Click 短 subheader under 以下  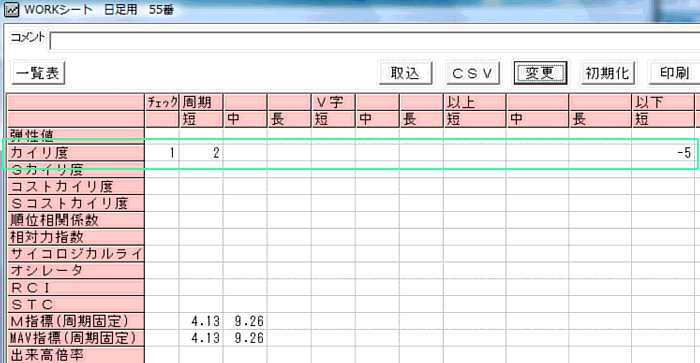(663, 120)
